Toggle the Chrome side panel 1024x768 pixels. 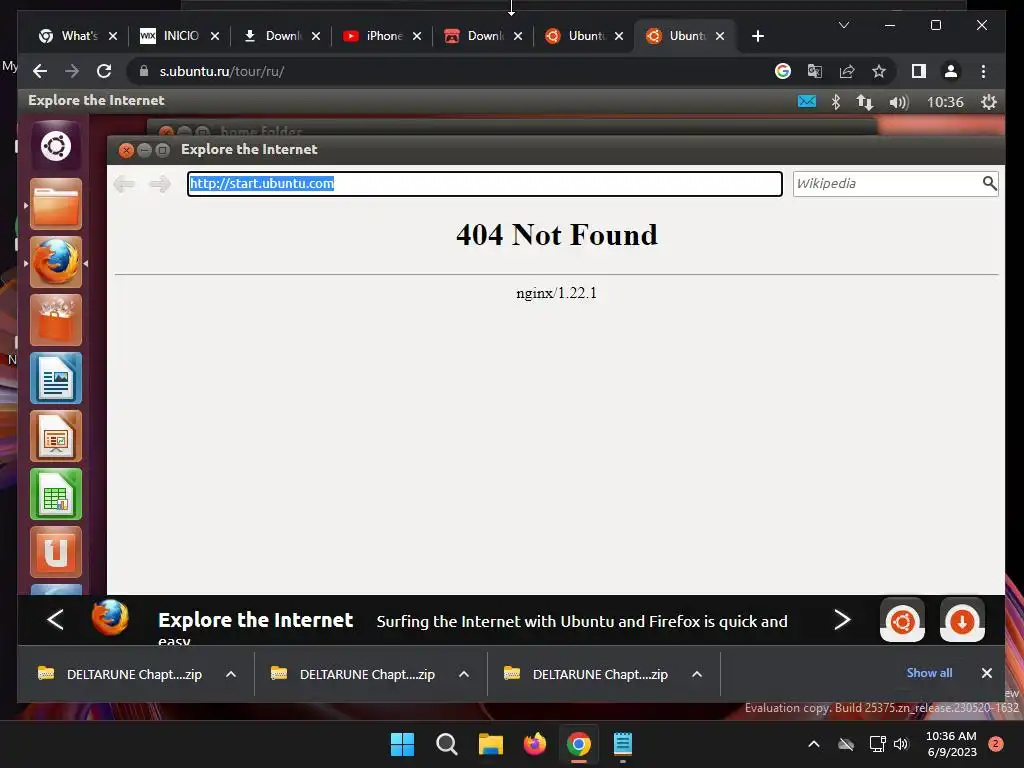coord(919,71)
